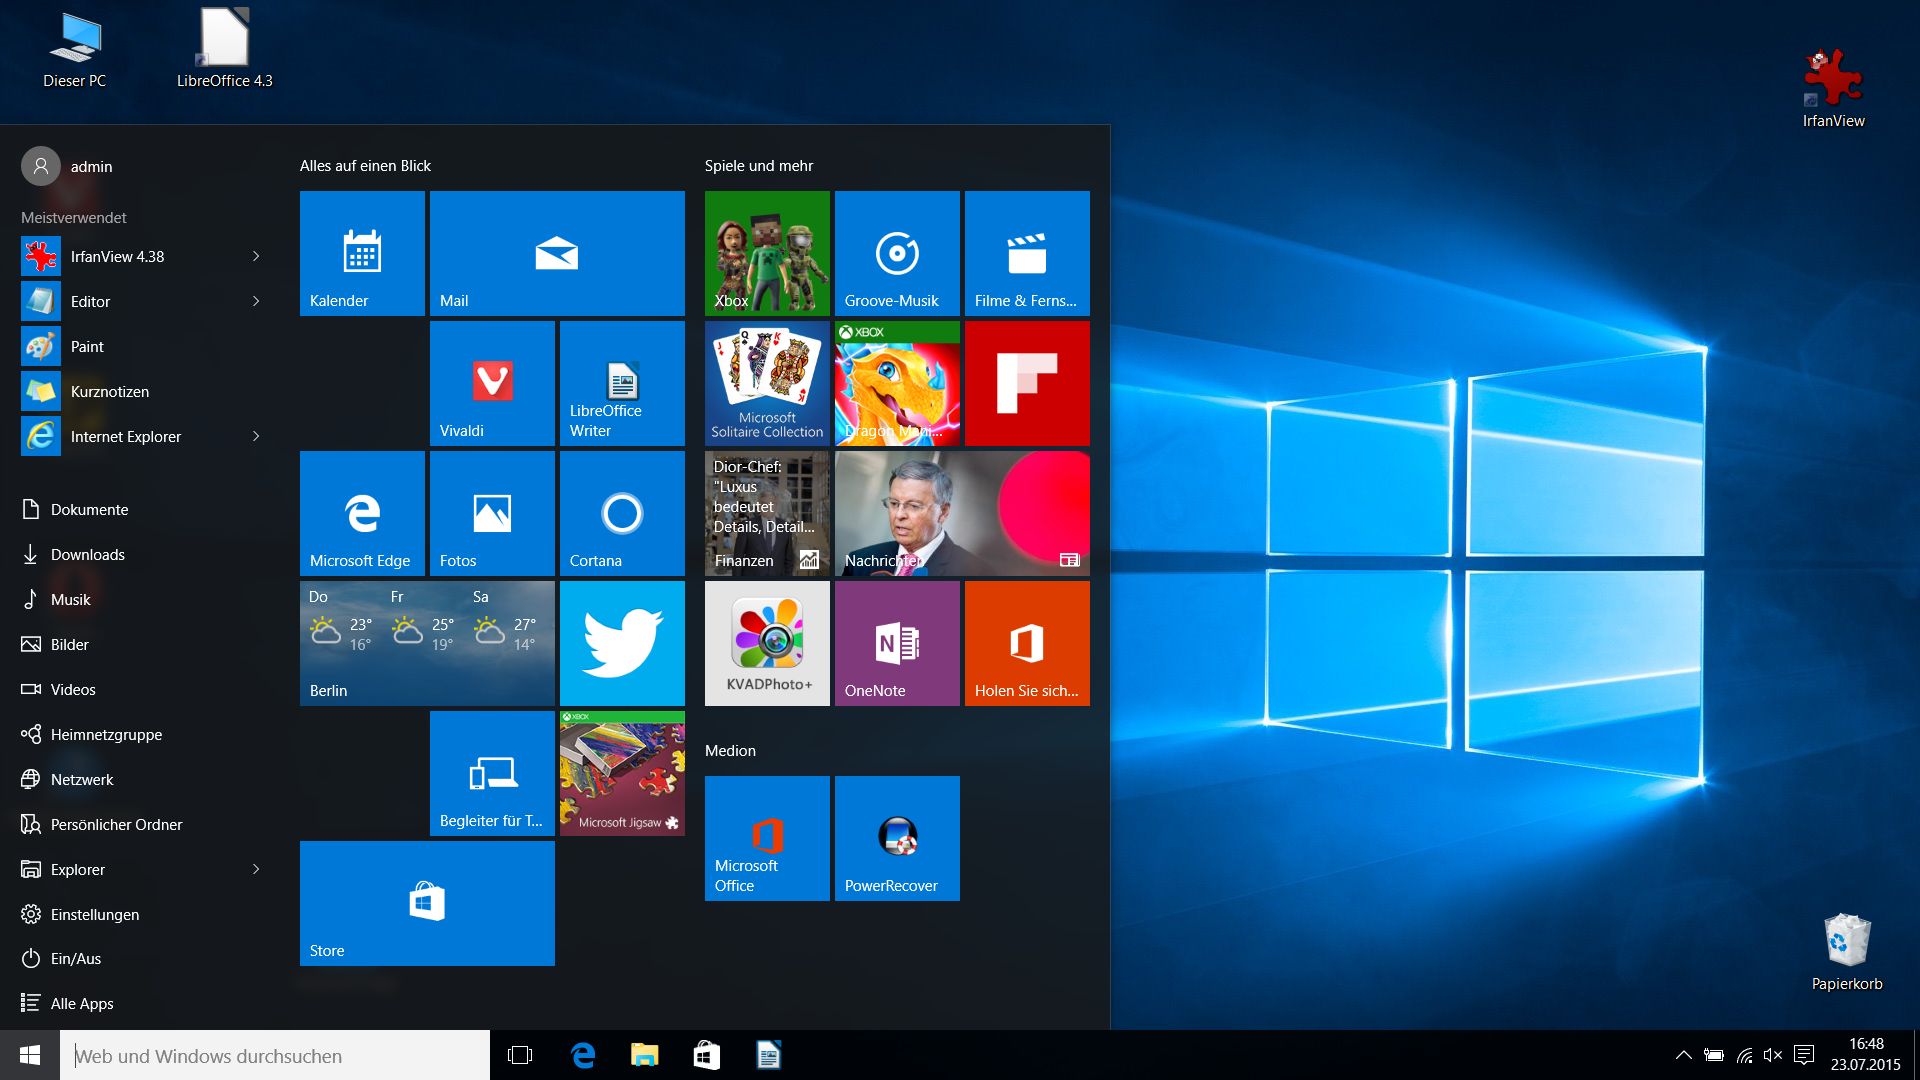This screenshot has width=1920, height=1080.
Task: Open the Holen Sie sich Office tile
Action: tap(1027, 643)
